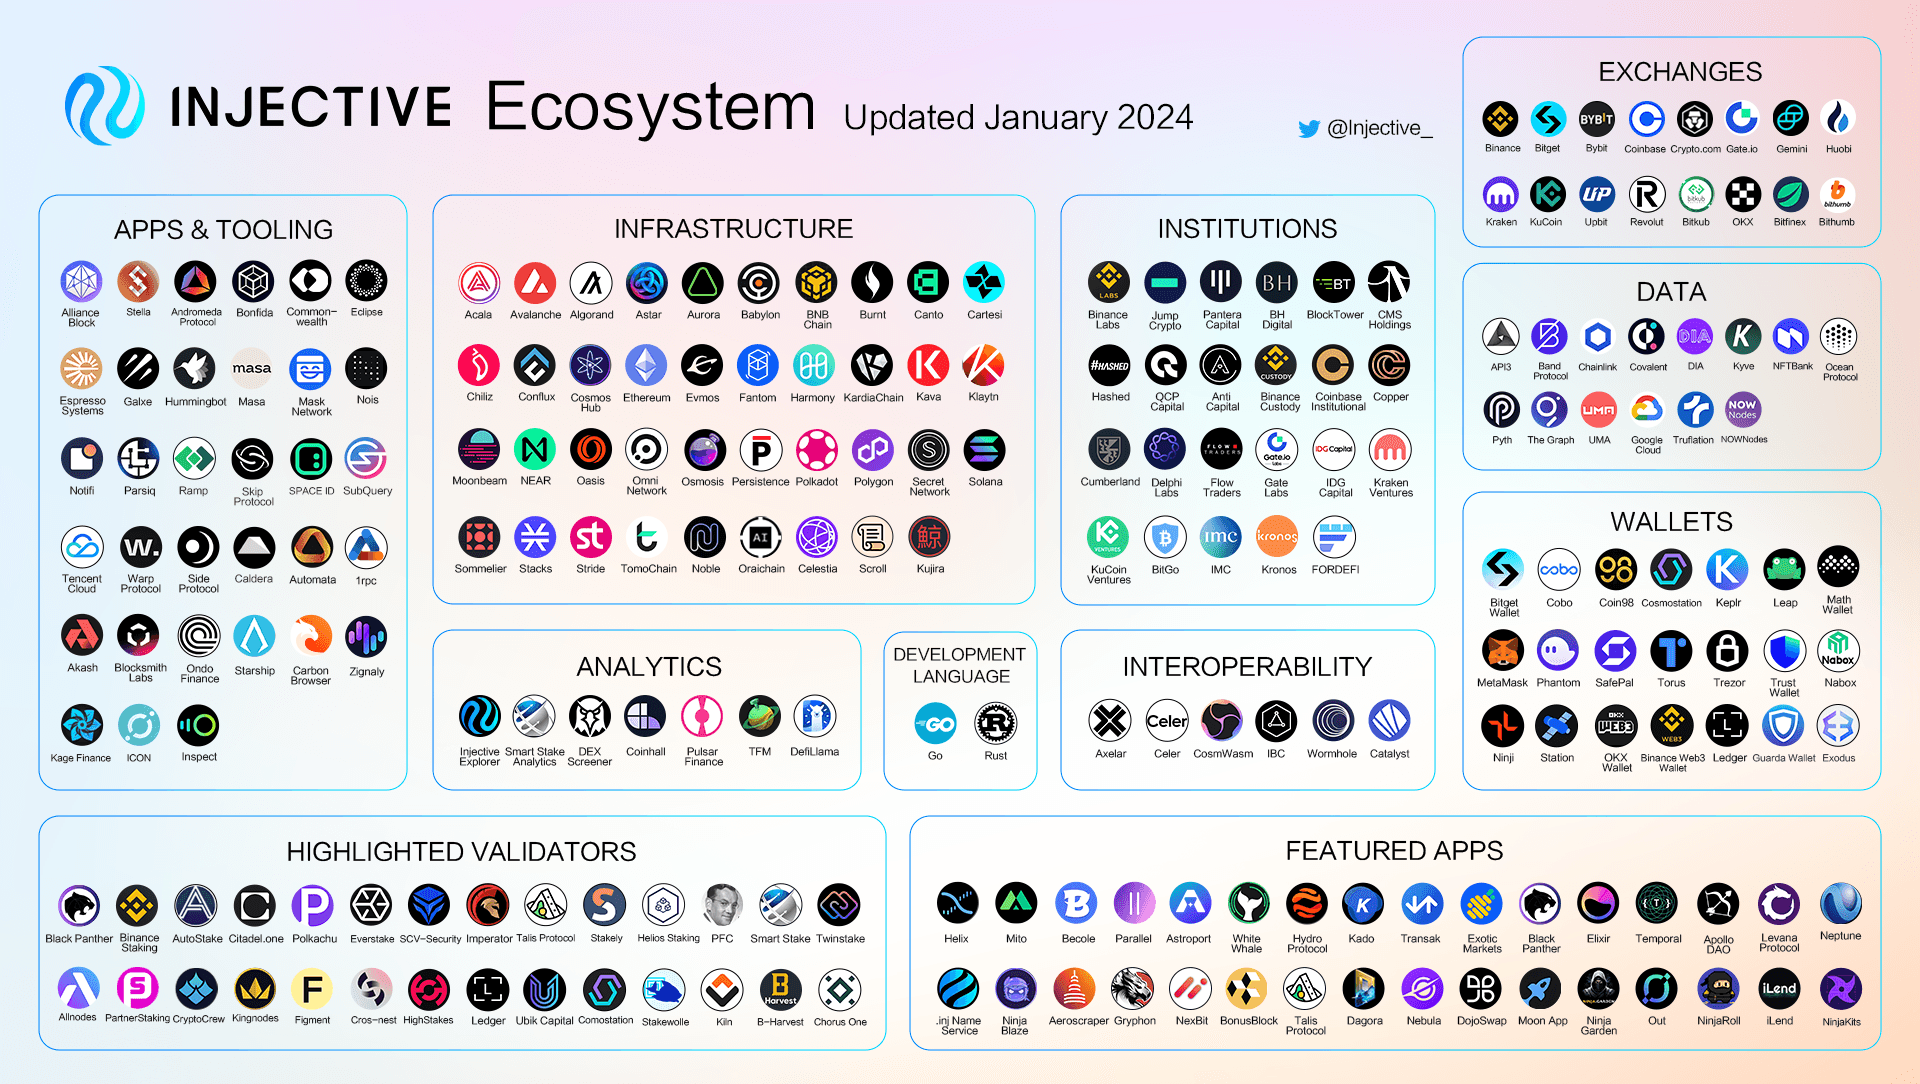
Task: Click the FEATURED APPS heading
Action: pyautogui.click(x=1394, y=851)
